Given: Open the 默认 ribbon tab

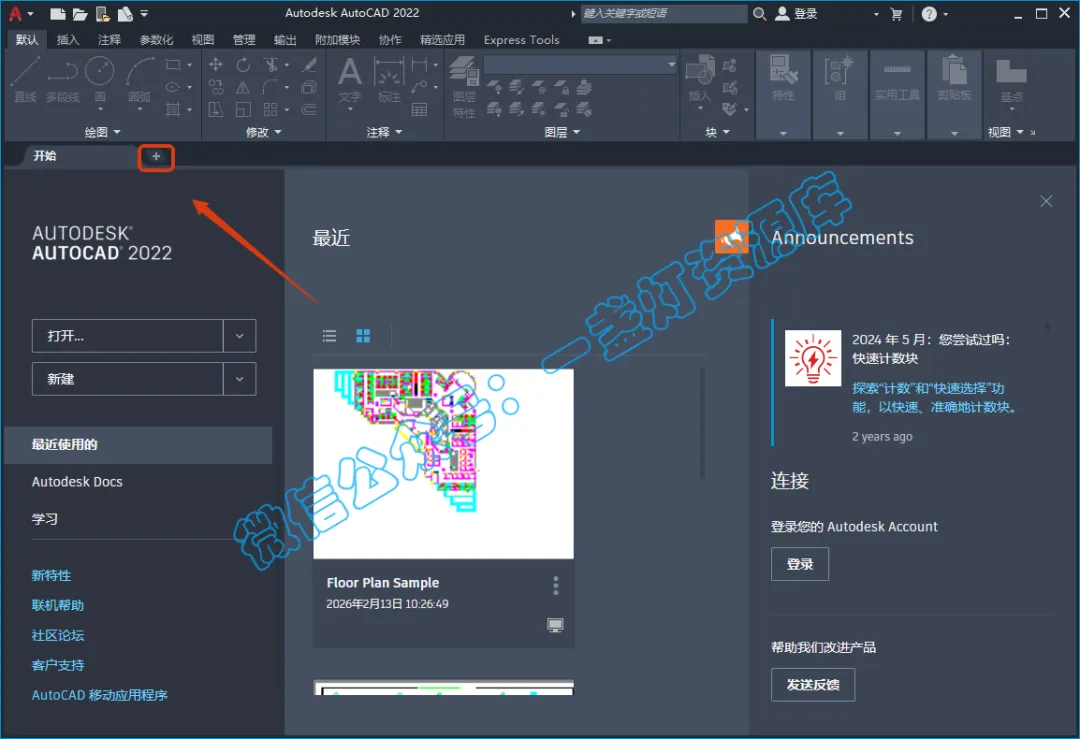Looking at the screenshot, I should 27,40.
